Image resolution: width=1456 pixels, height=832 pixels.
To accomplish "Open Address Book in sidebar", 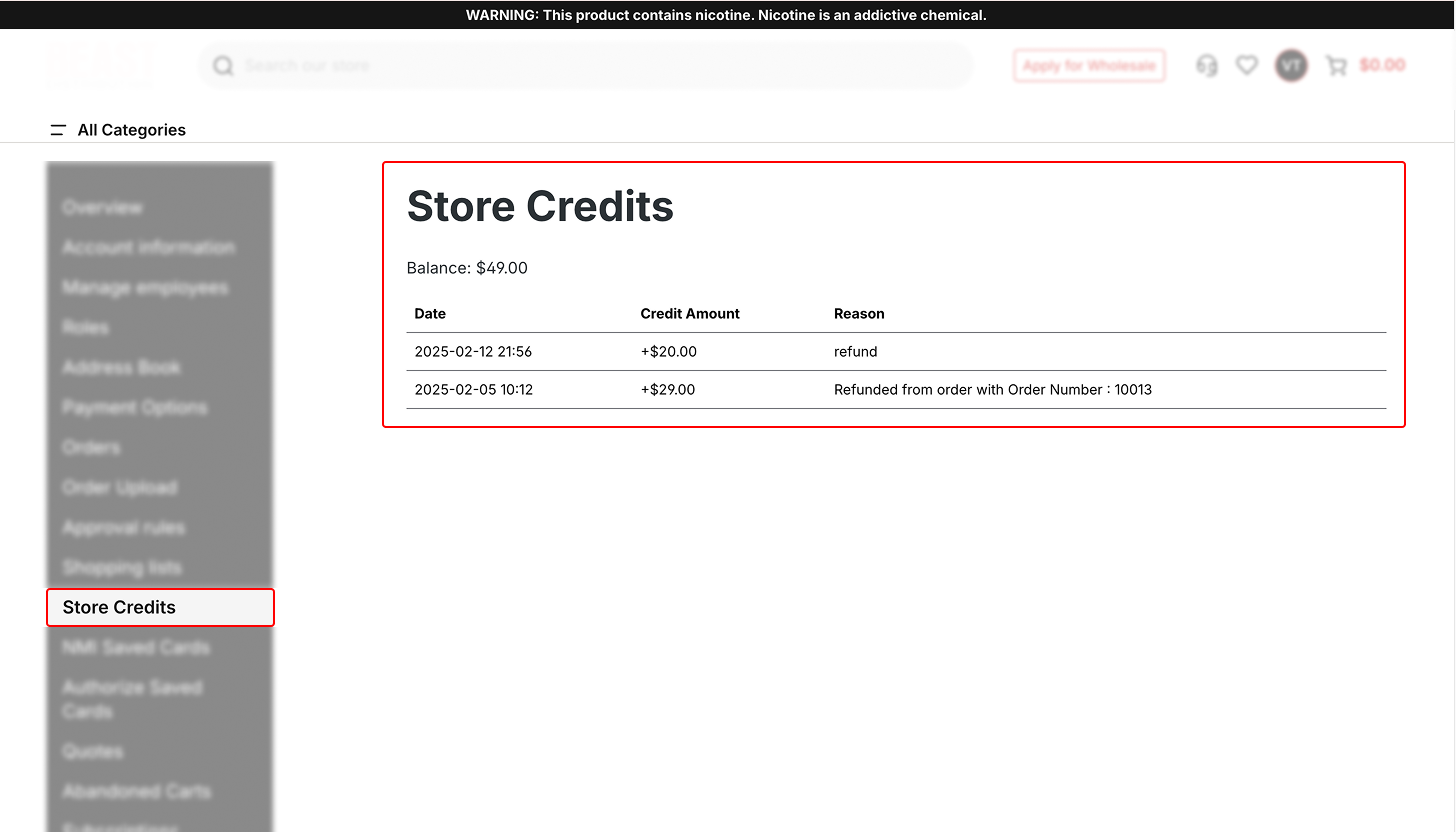I will [121, 367].
